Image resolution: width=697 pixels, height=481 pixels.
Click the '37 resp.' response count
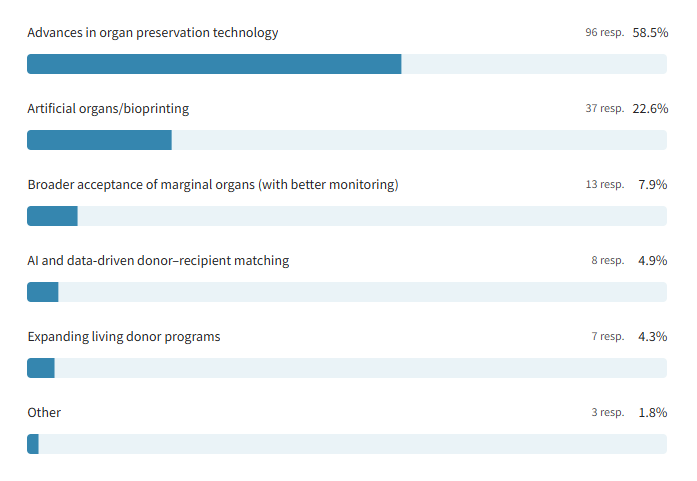point(605,109)
